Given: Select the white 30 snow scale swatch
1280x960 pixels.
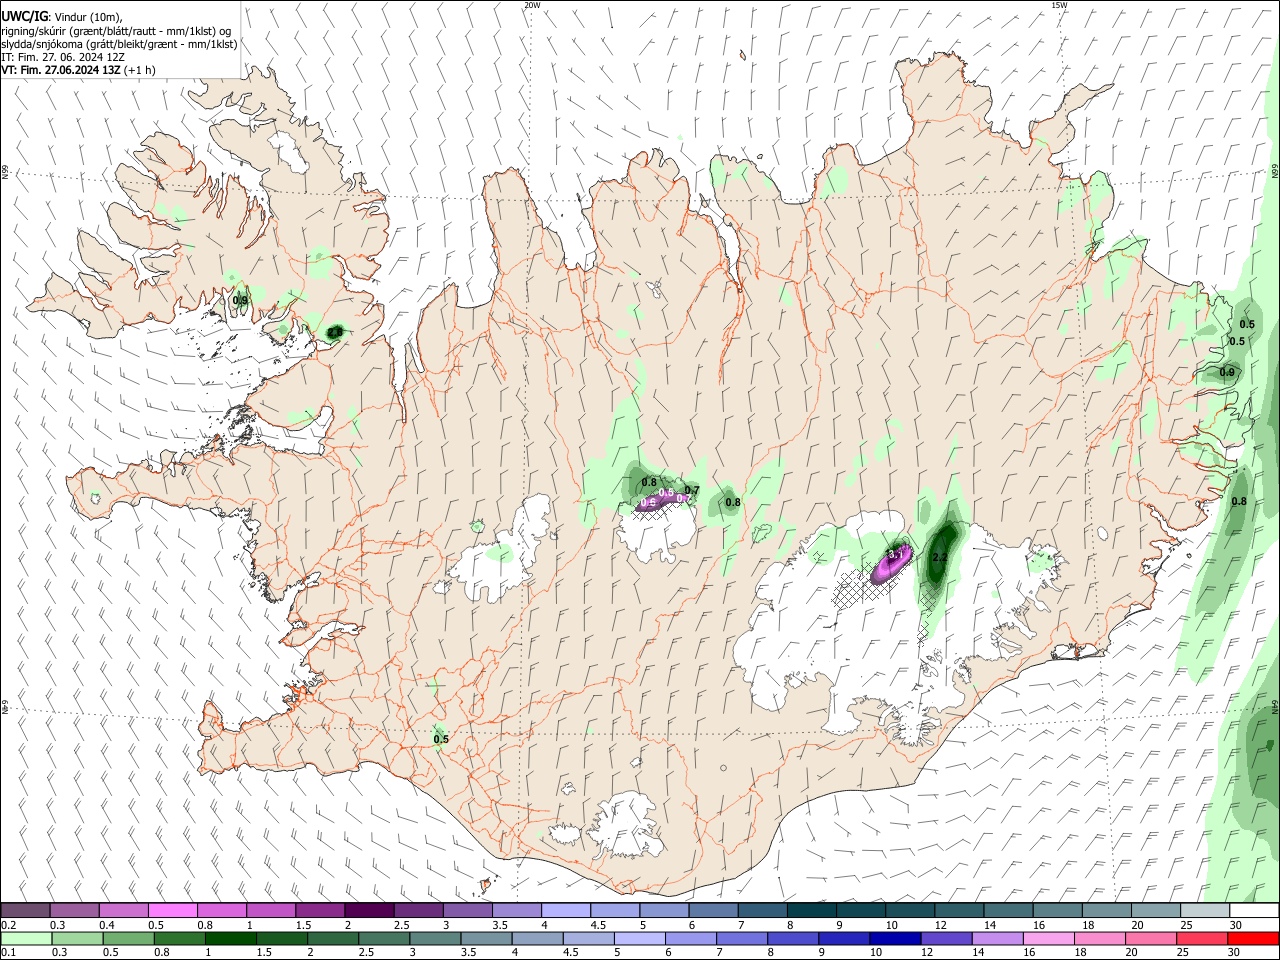Looking at the screenshot, I should tap(1254, 911).
